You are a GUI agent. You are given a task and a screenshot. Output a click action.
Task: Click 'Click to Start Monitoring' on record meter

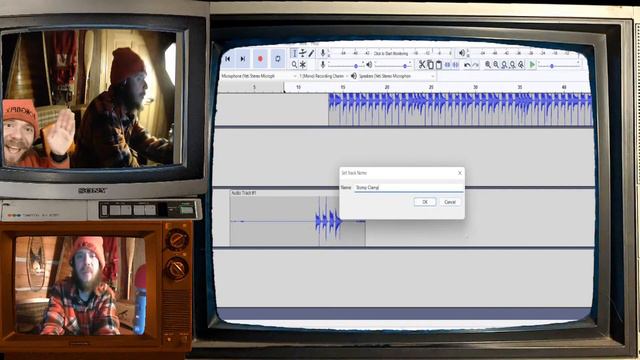pos(391,53)
